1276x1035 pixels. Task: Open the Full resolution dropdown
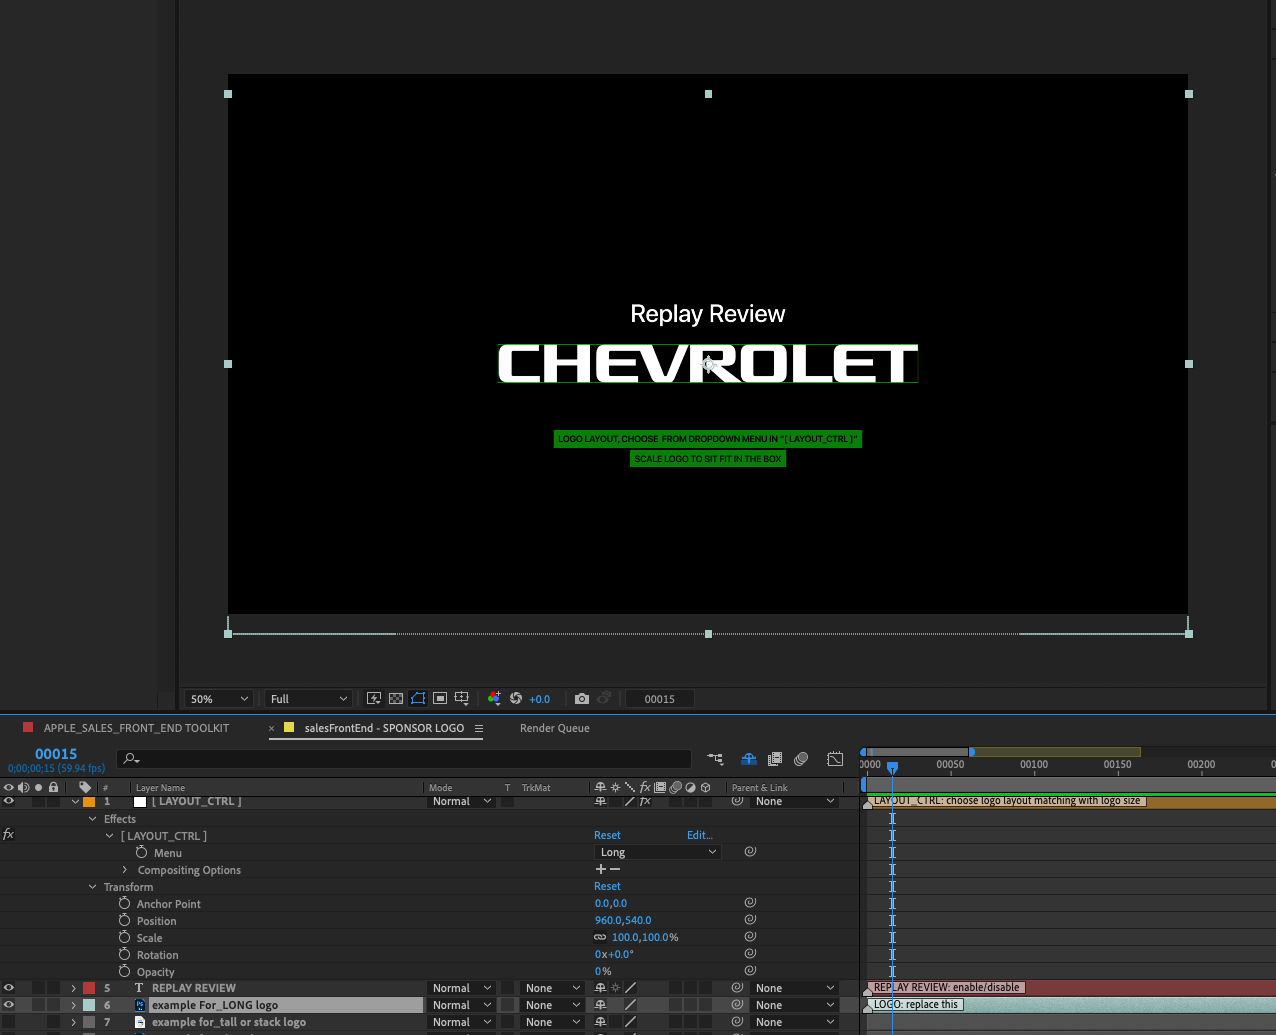point(308,699)
